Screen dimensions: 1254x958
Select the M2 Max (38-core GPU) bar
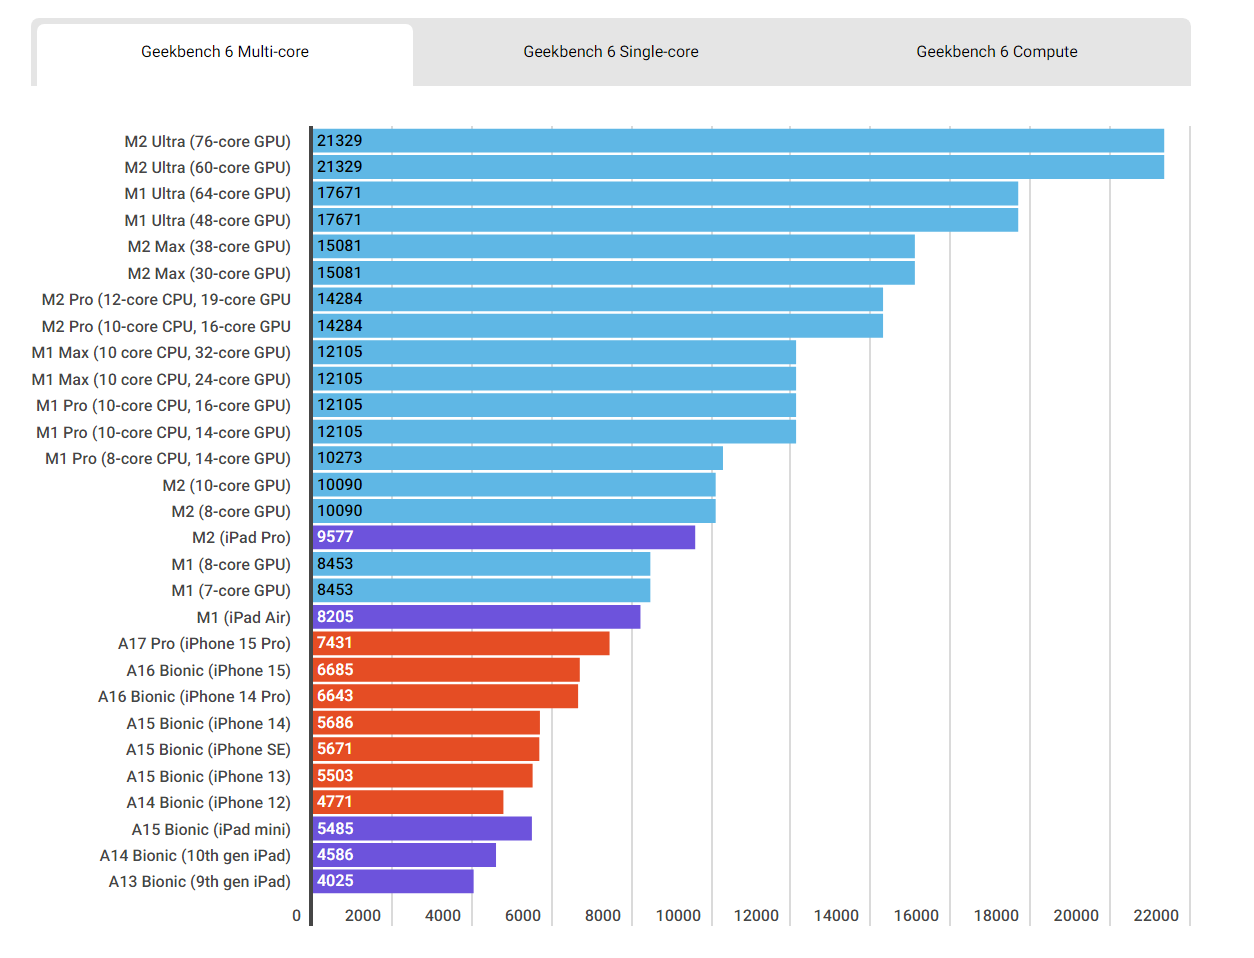[614, 246]
